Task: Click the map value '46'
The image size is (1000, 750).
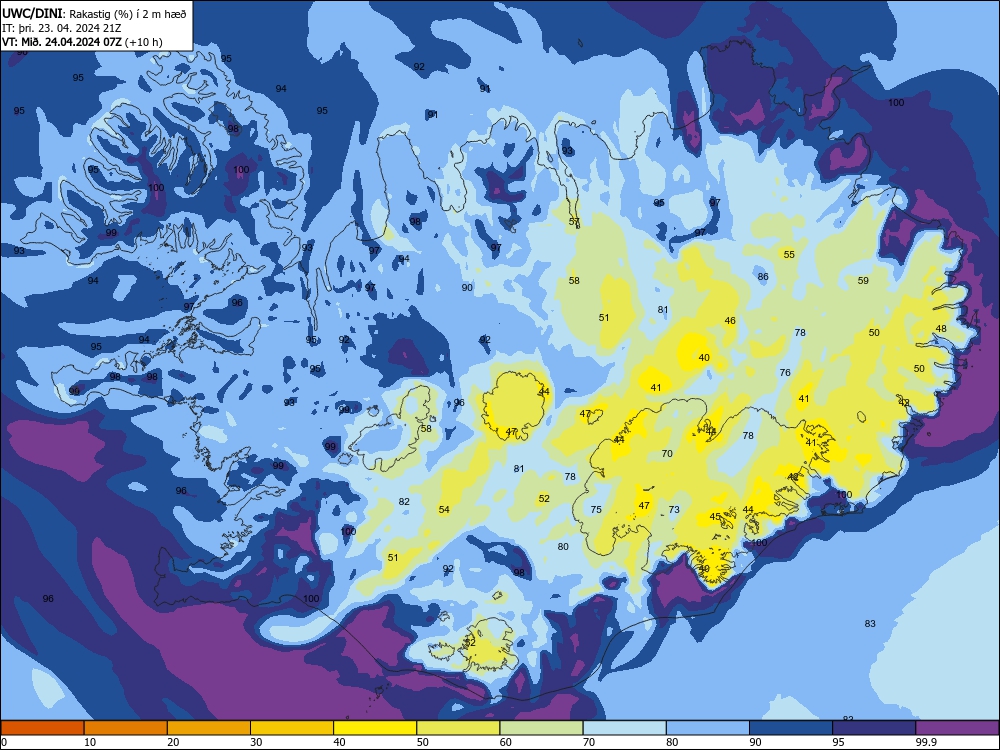Action: (x=730, y=321)
